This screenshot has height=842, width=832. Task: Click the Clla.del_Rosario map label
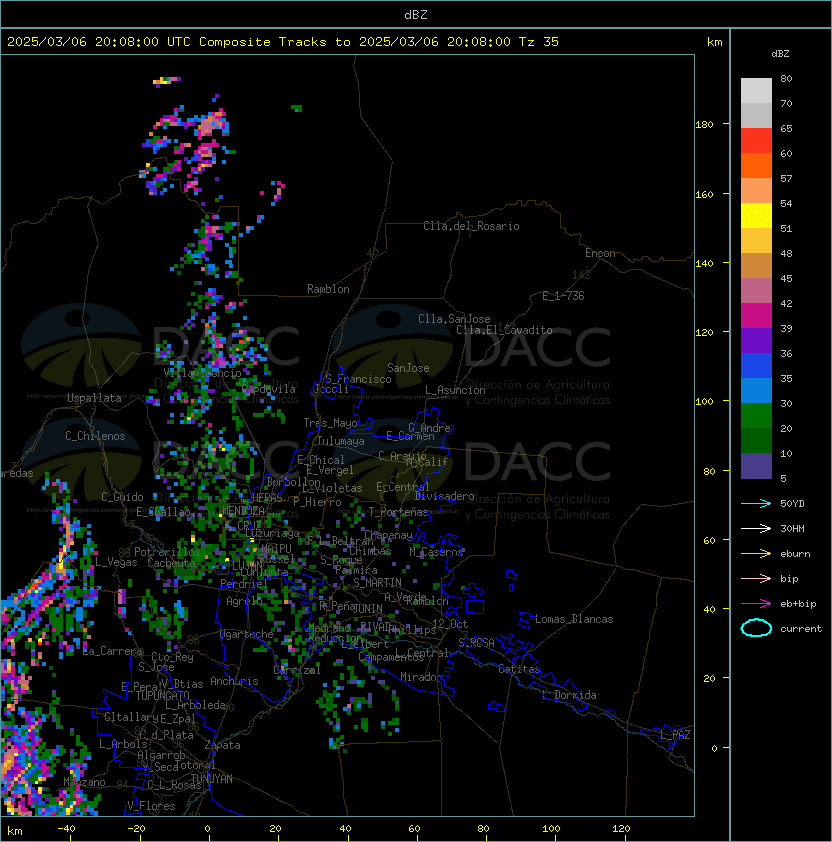click(471, 226)
